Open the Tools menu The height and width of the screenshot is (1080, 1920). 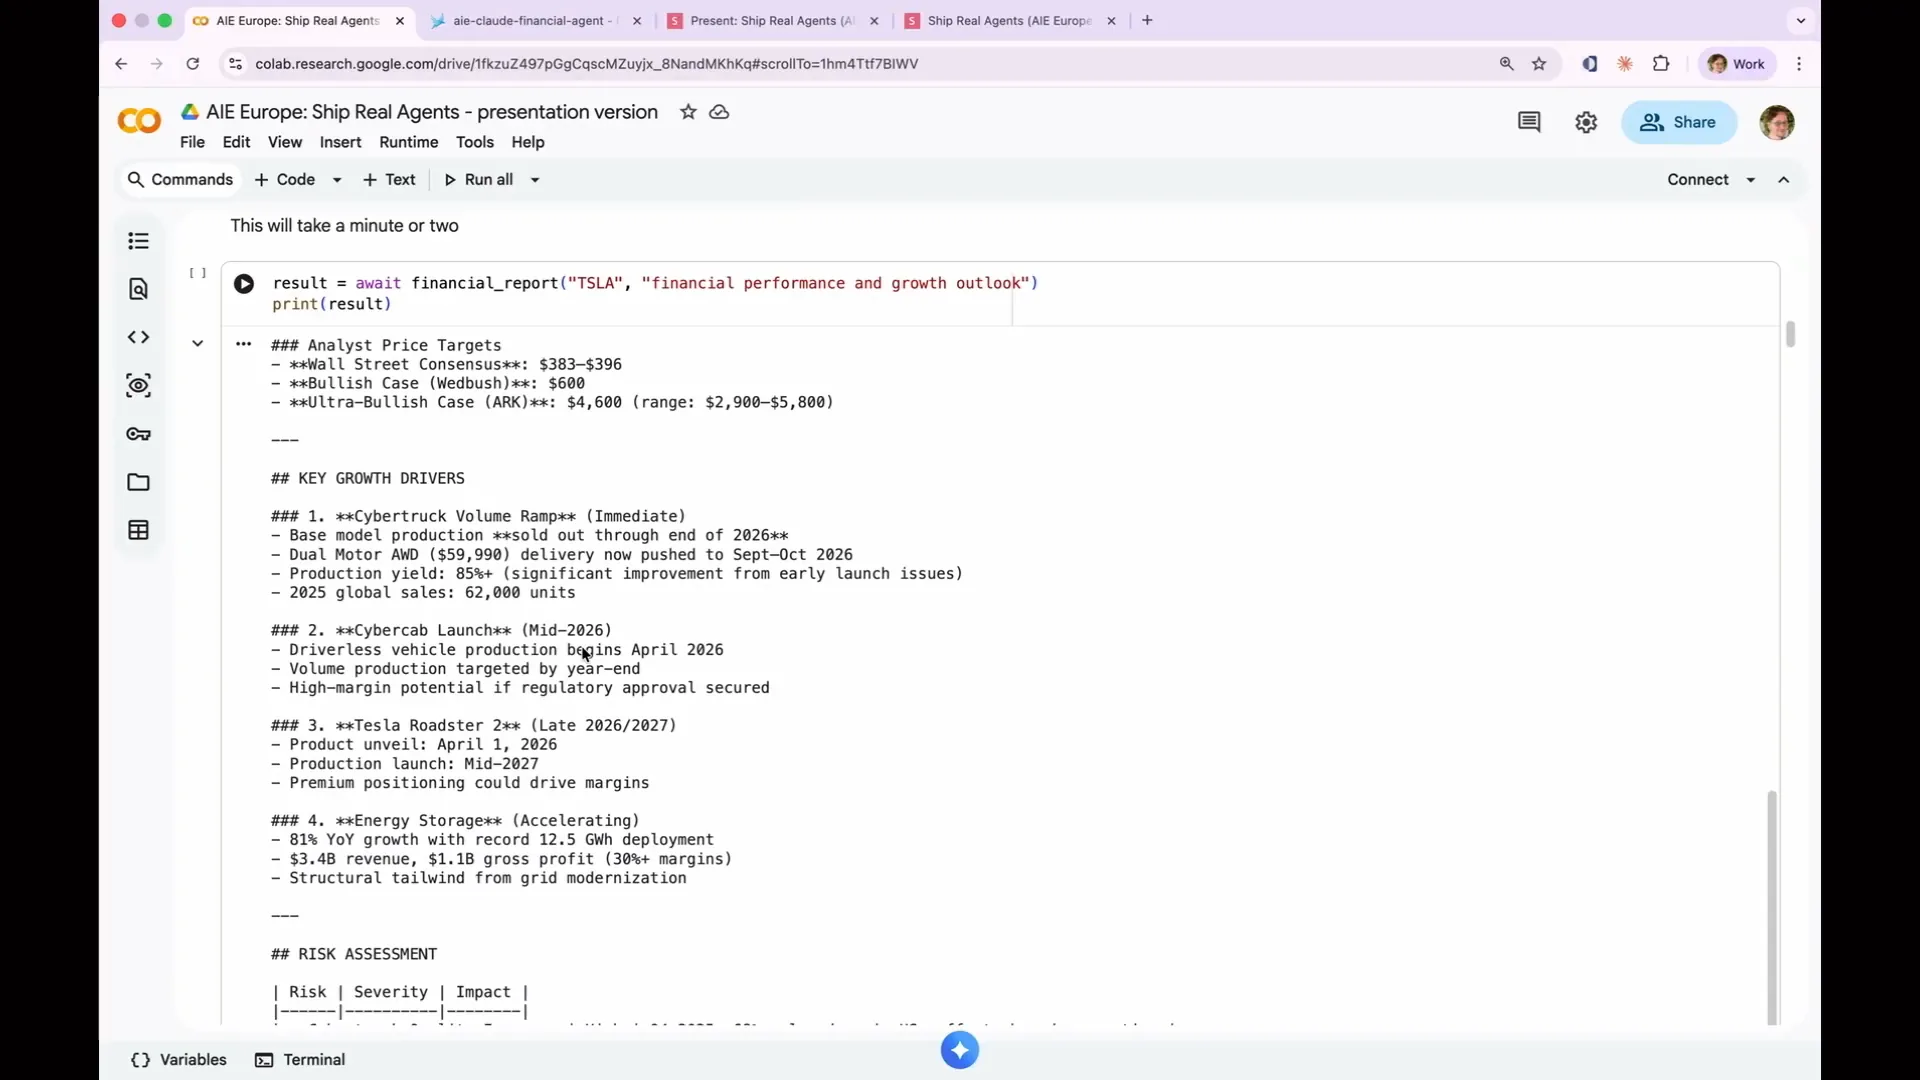click(475, 142)
